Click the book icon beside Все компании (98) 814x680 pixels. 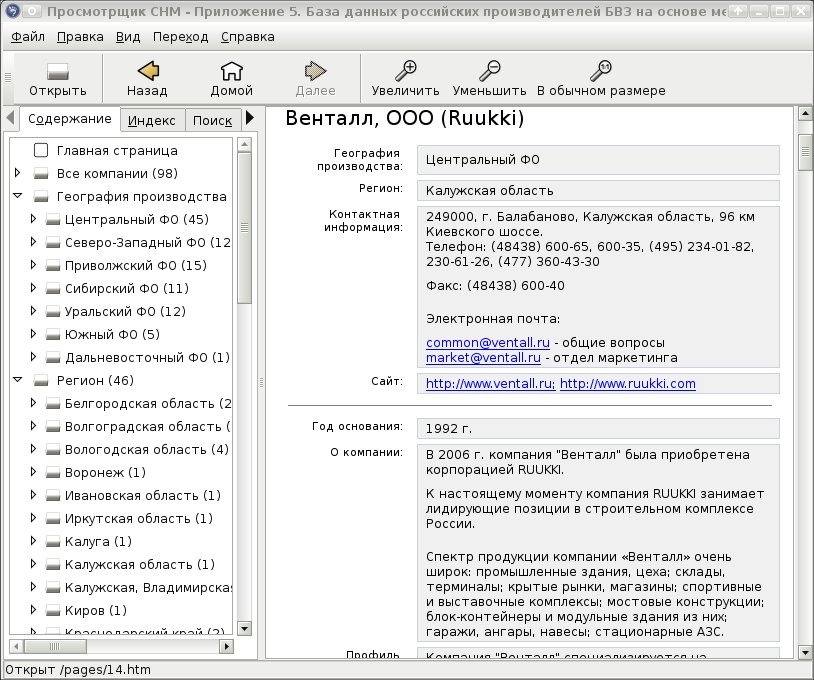pyautogui.click(x=40, y=173)
